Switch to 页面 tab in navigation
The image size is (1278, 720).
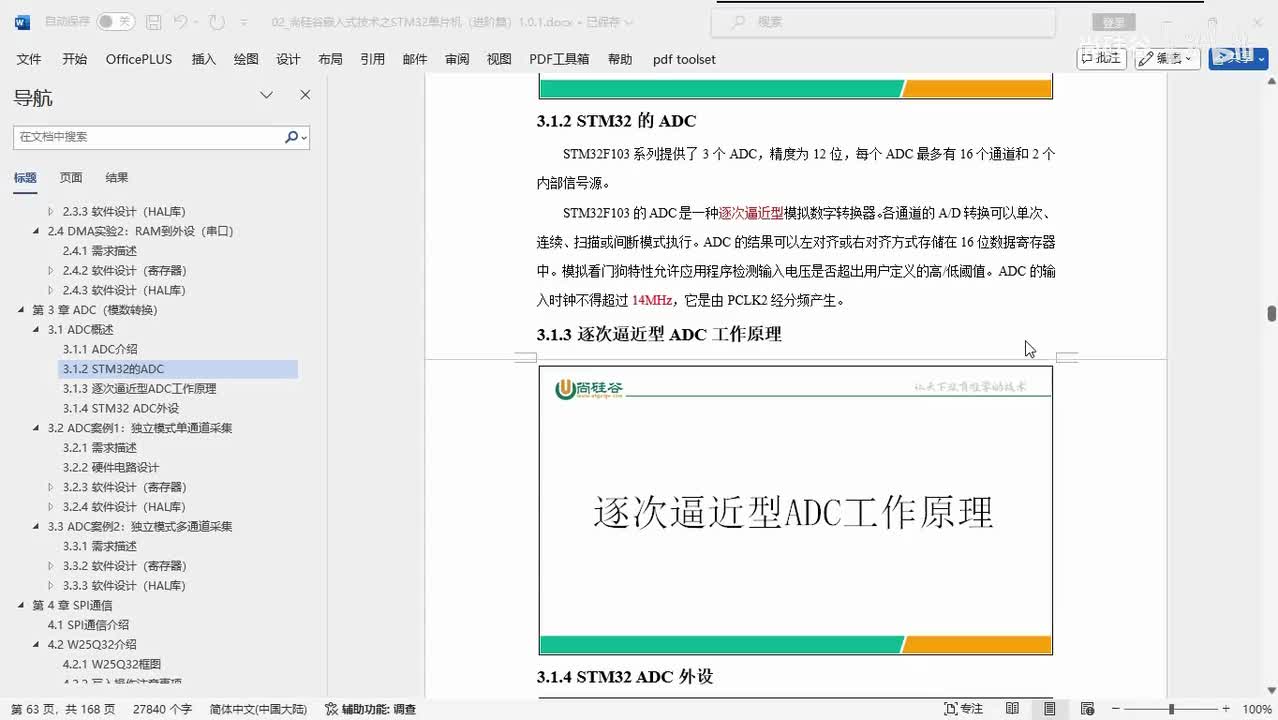click(70, 178)
